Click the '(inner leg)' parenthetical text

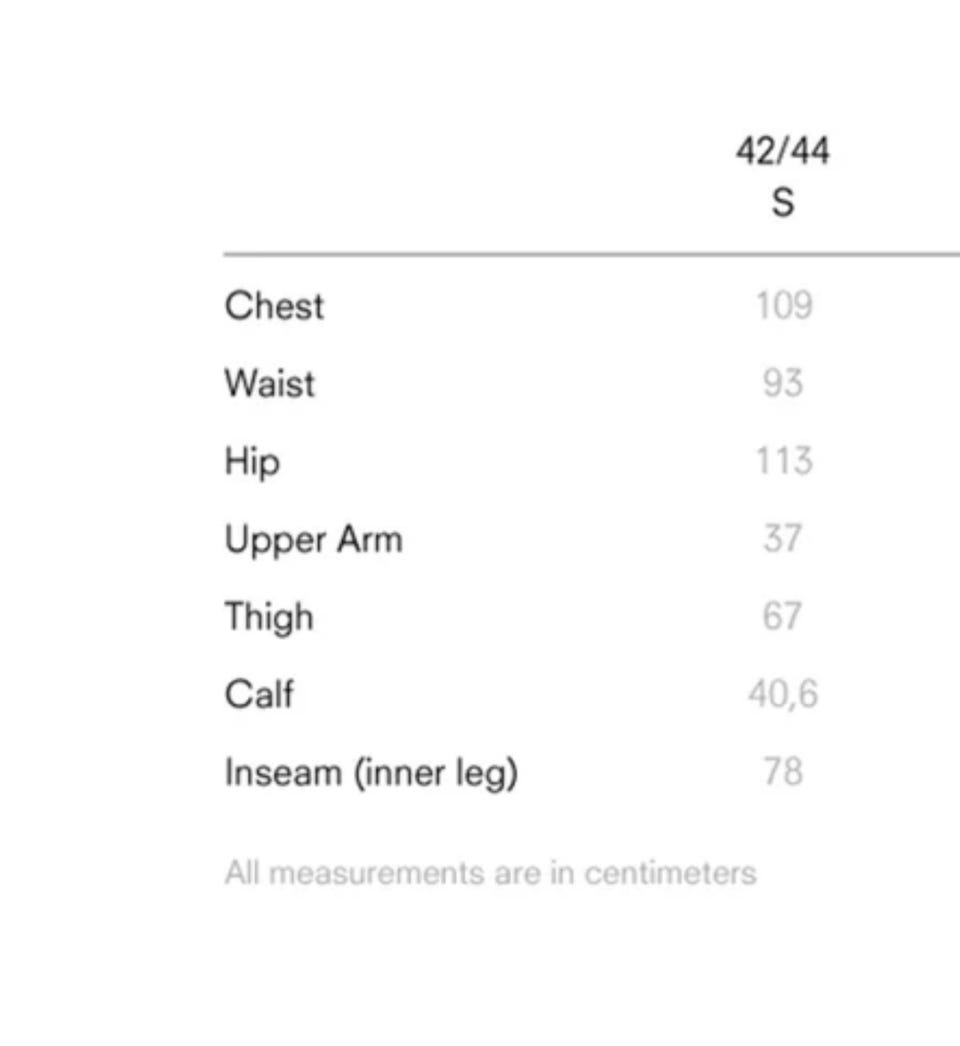click(x=436, y=773)
